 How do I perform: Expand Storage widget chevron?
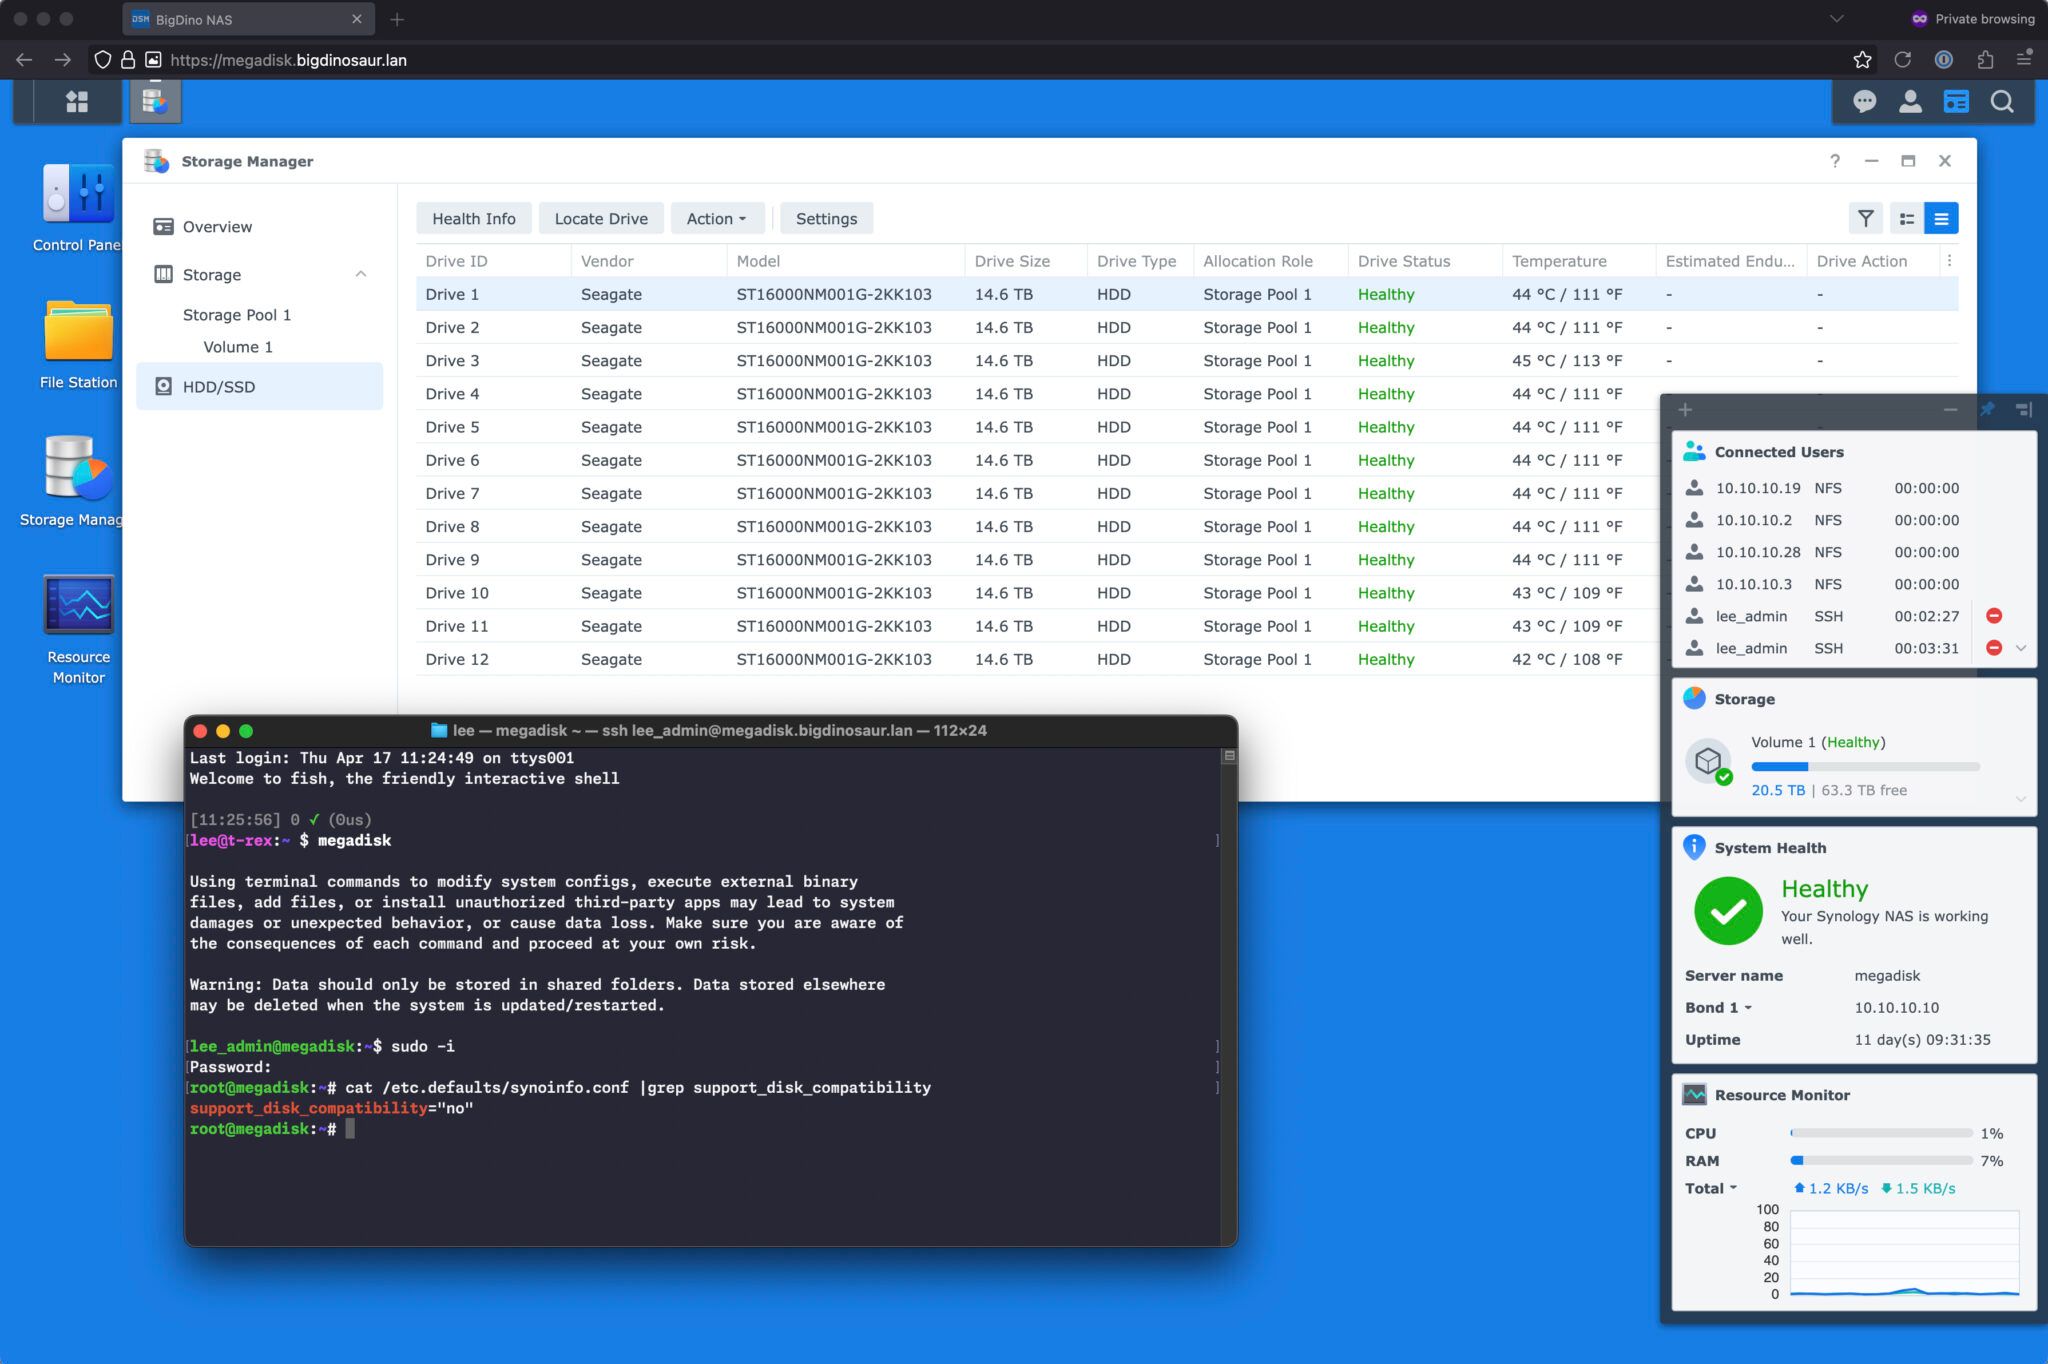point(2021,798)
